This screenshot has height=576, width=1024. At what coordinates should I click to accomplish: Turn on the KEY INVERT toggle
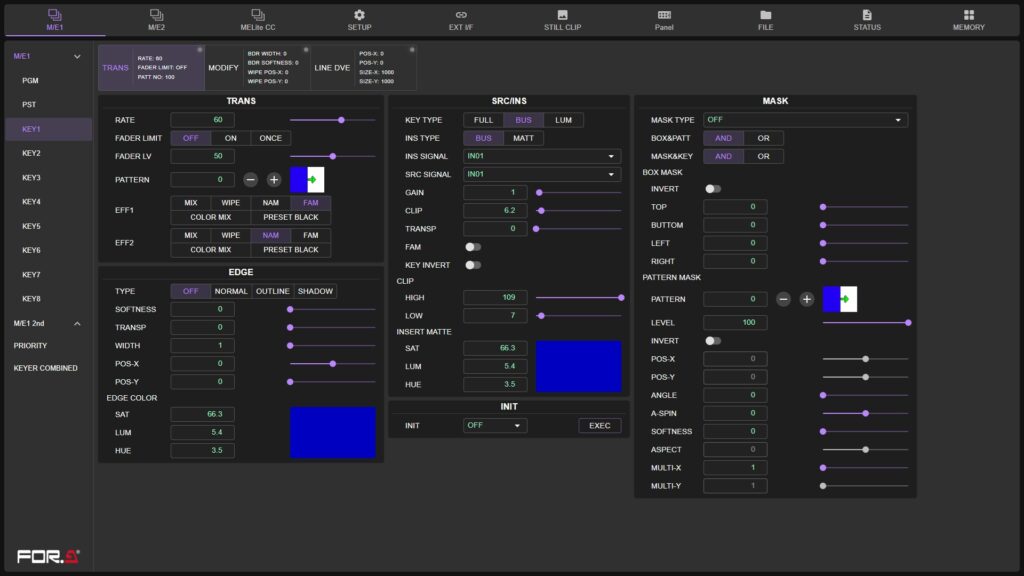click(472, 265)
